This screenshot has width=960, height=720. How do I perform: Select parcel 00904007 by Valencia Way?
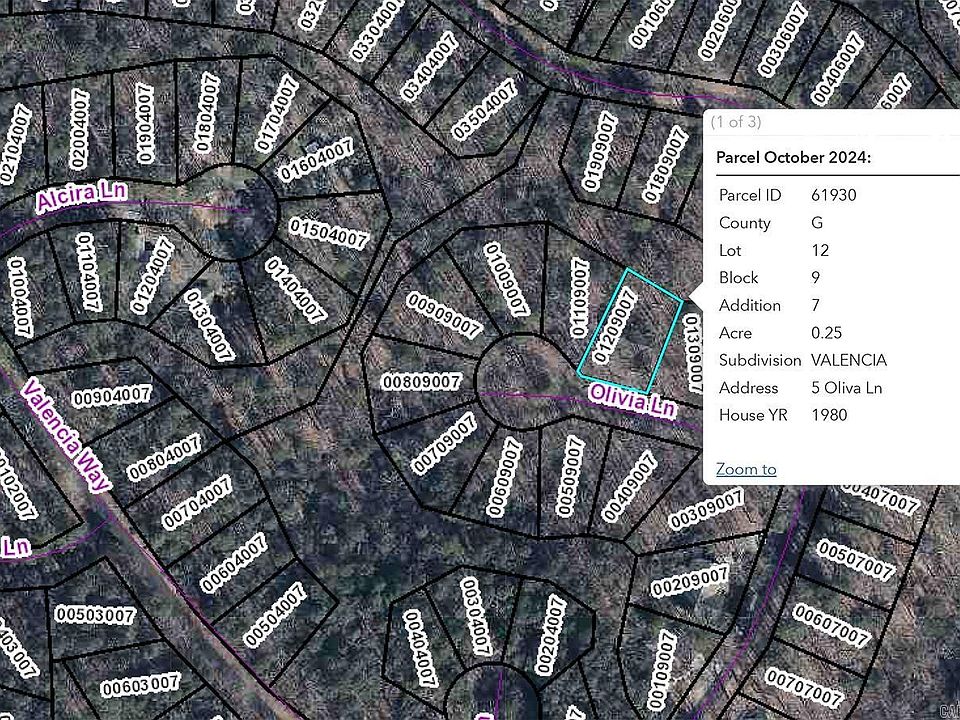point(120,397)
